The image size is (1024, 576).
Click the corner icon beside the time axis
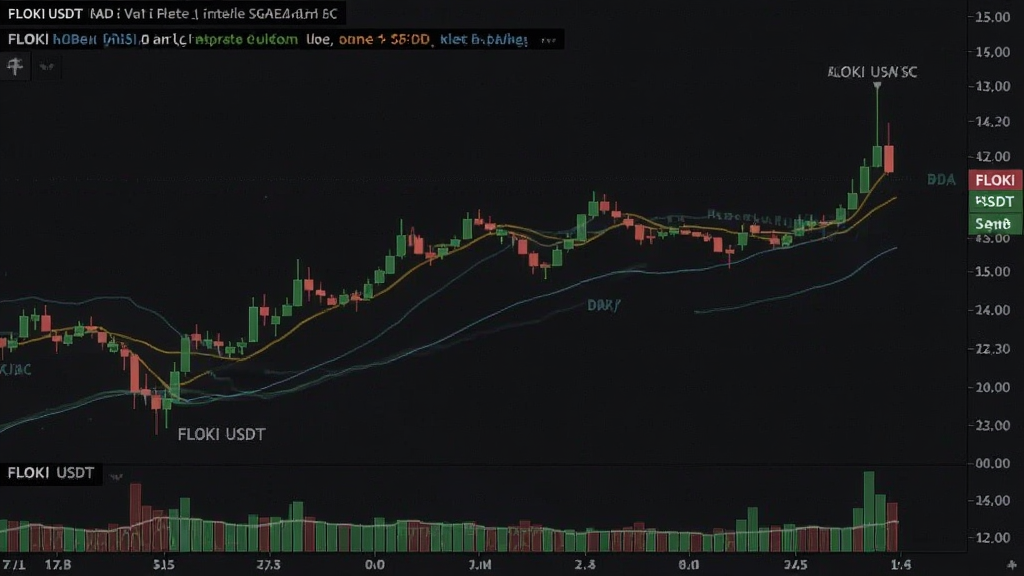(1012, 564)
